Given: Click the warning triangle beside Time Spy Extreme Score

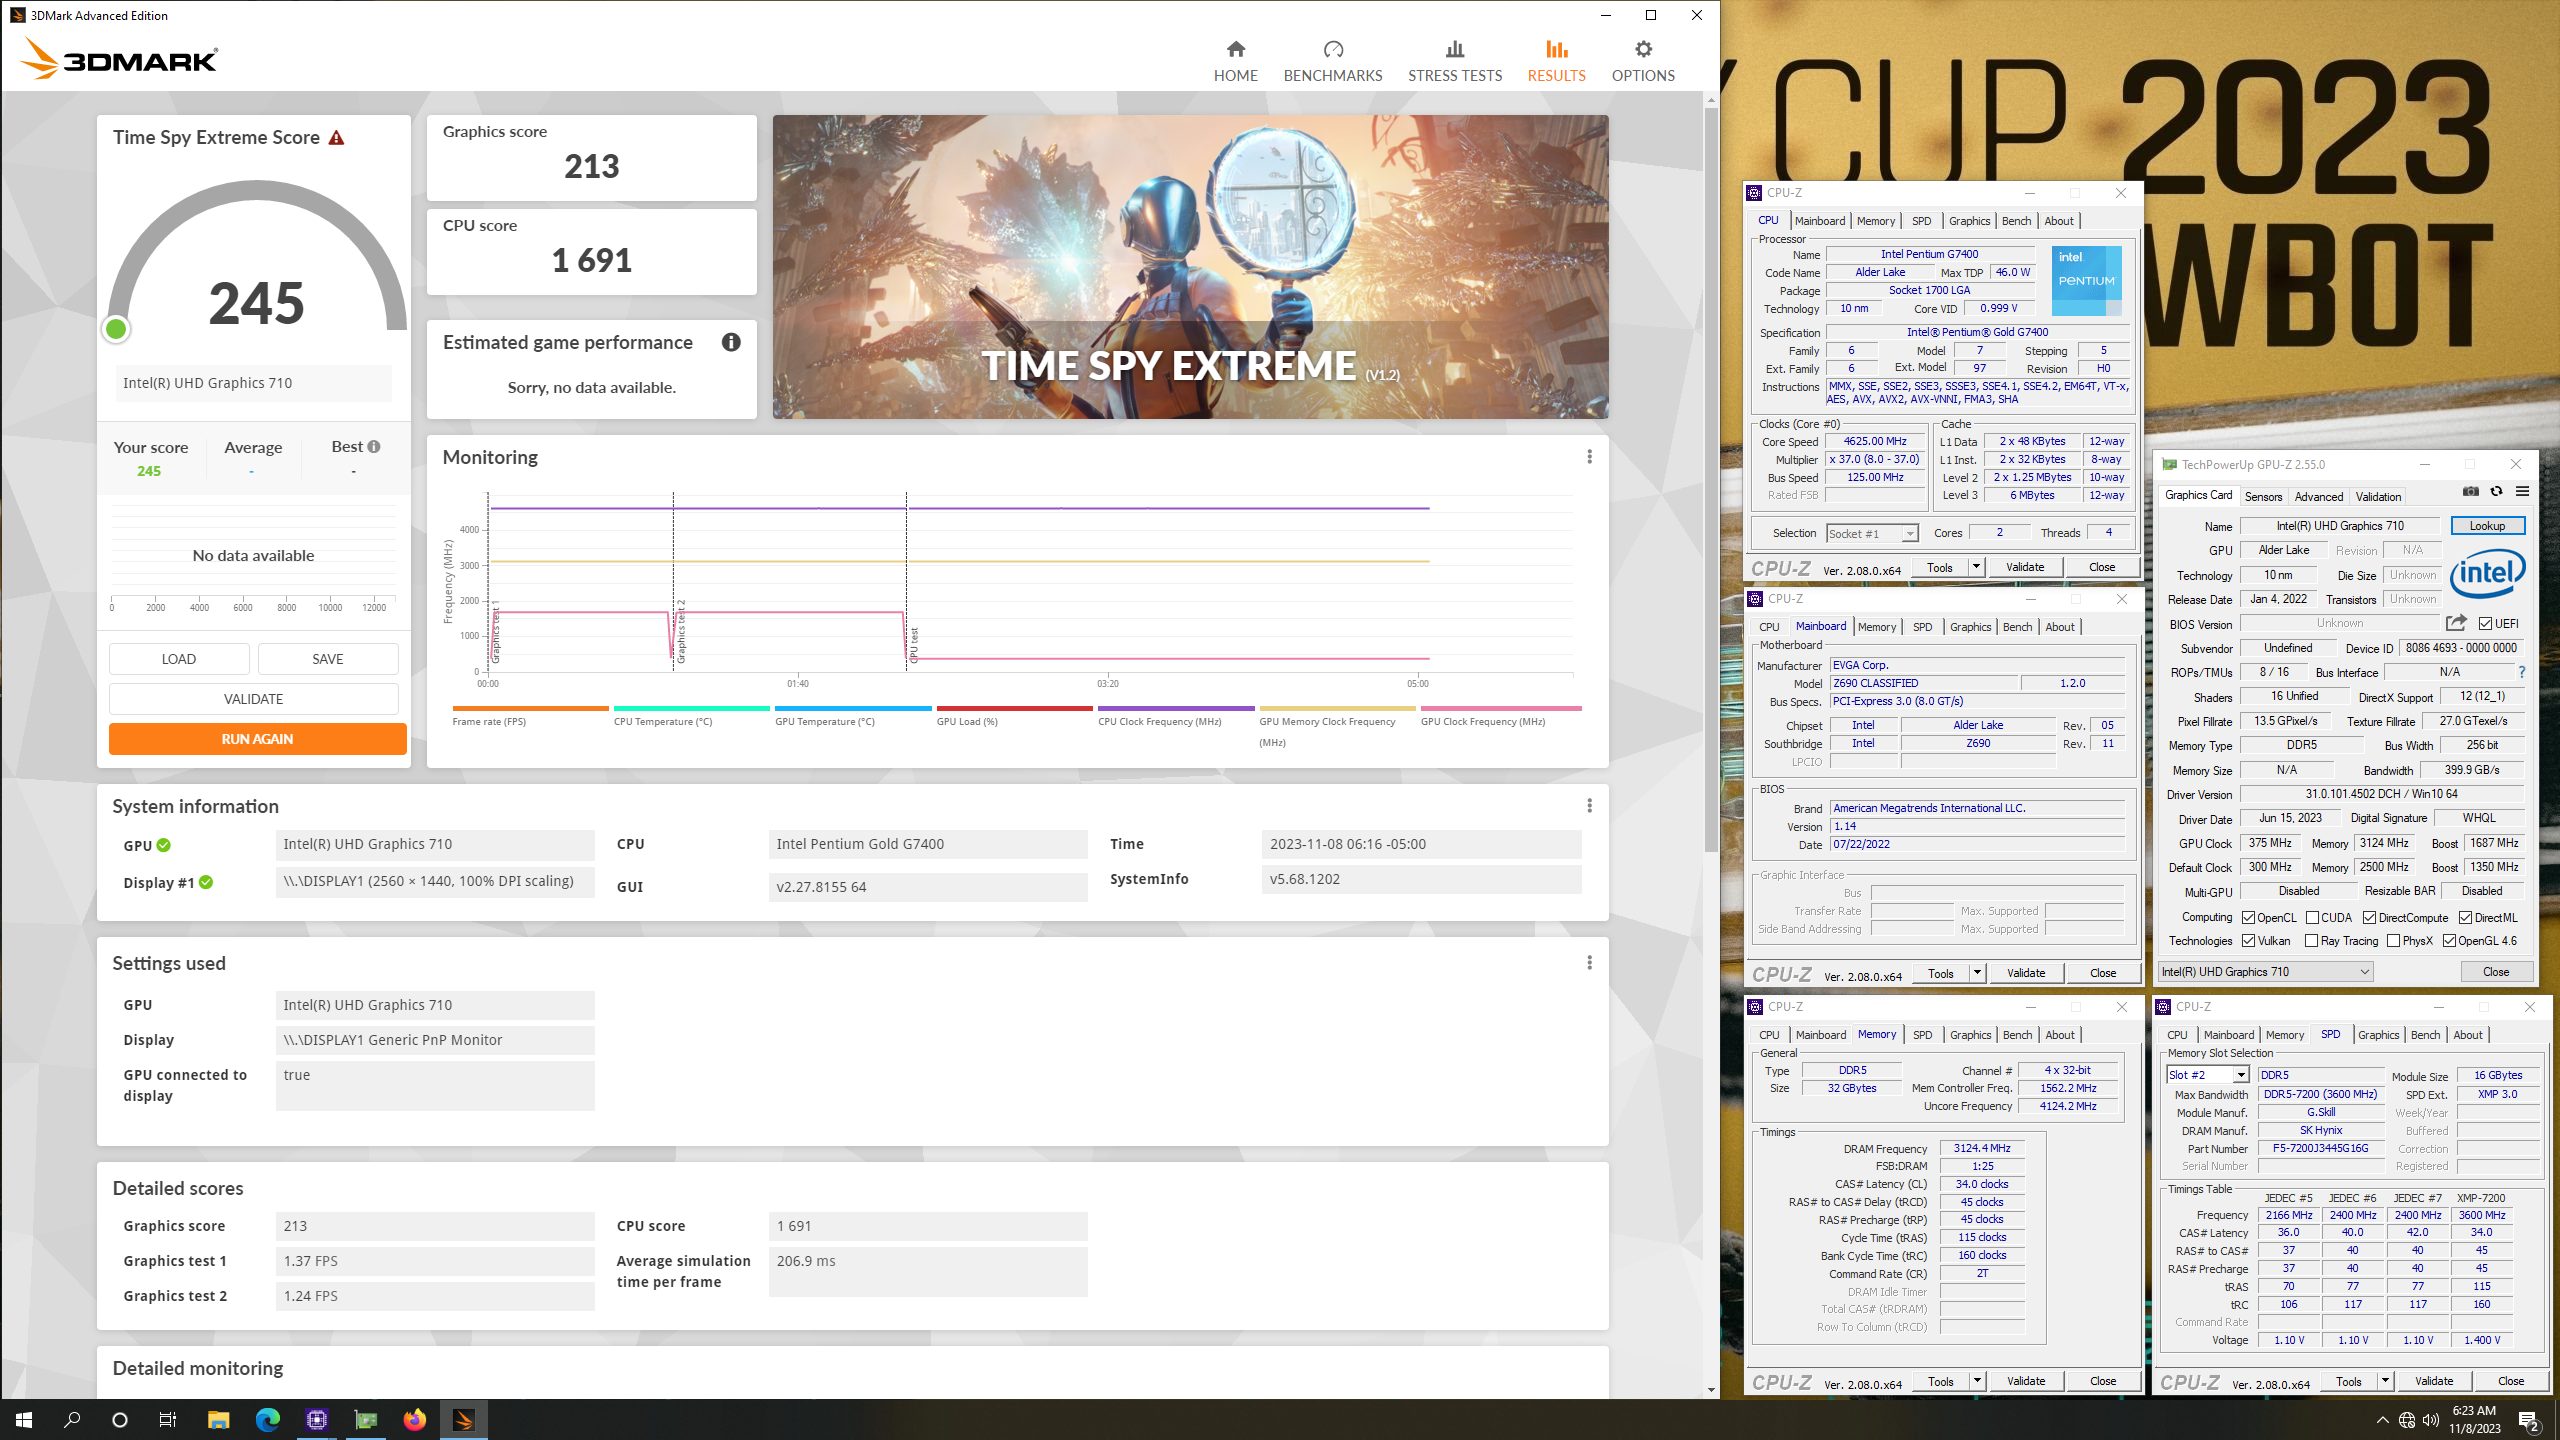Looking at the screenshot, I should (337, 138).
